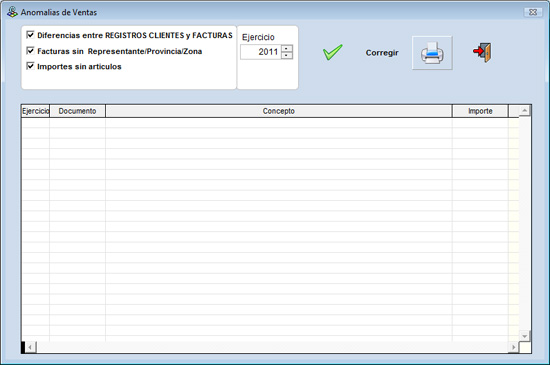Increase Ejercicio year with up spinner arrow
This screenshot has height=365, width=550.
(x=287, y=49)
